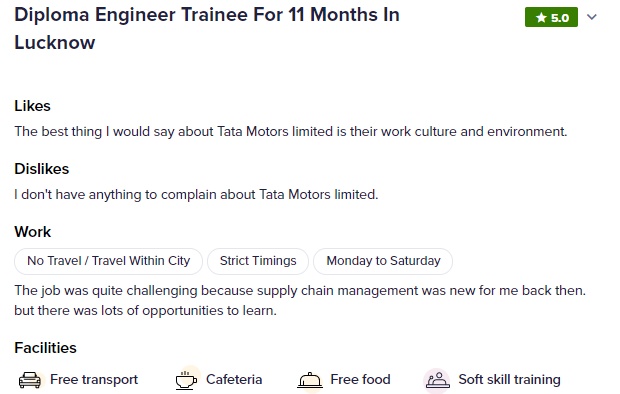Click the star icon in rating badge
This screenshot has height=394, width=620.
541,17
